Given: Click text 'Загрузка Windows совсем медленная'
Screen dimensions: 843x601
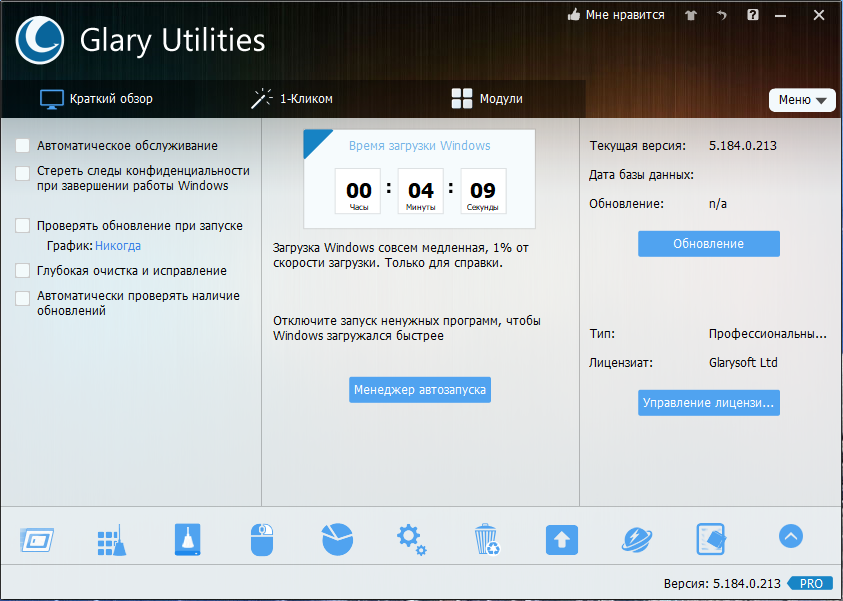Looking at the screenshot, I should tap(378, 248).
